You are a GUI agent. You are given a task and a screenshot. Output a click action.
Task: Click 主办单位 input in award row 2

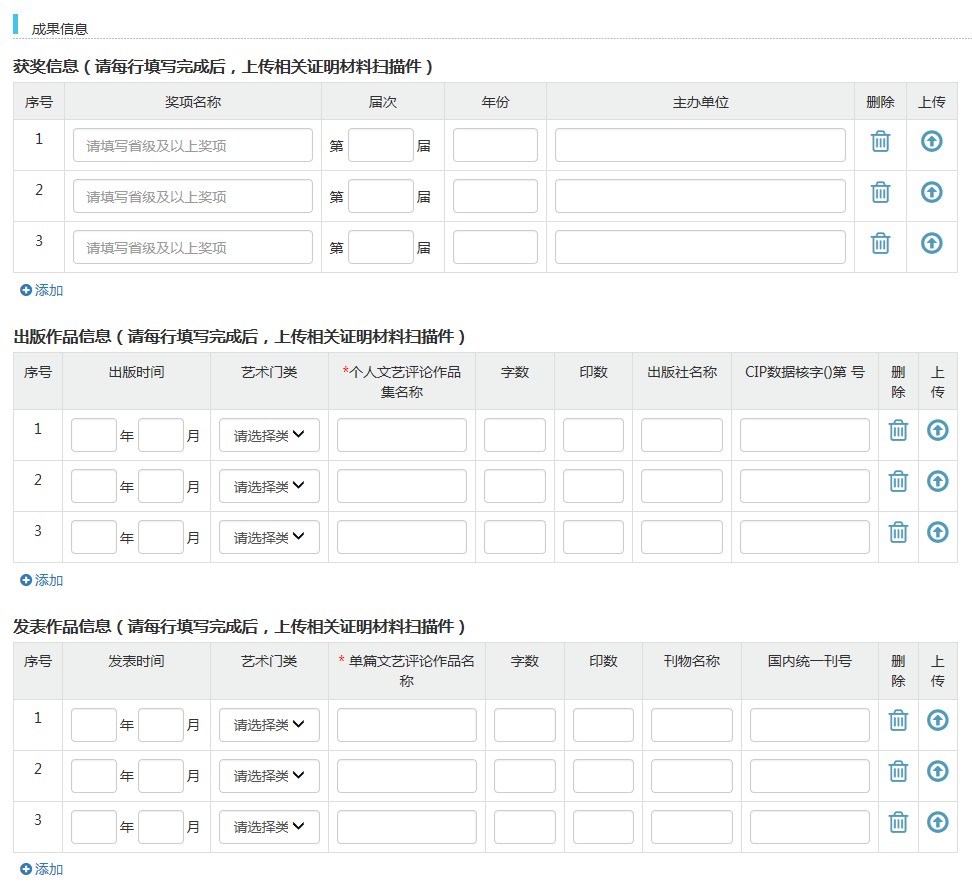[x=700, y=196]
